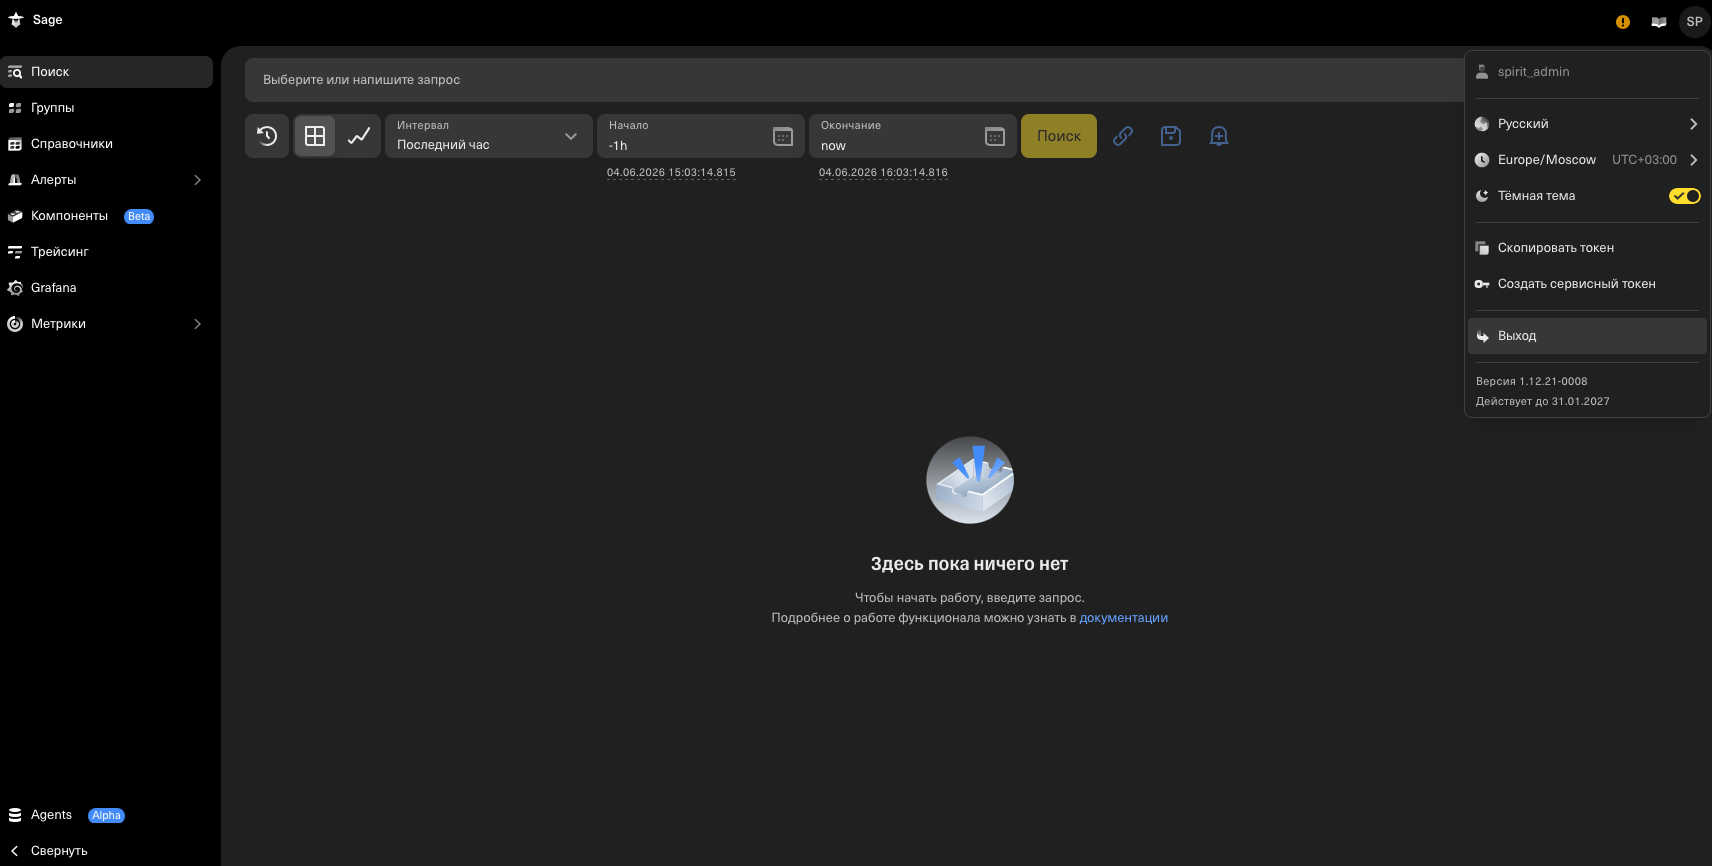The width and height of the screenshot is (1712, 866).
Task: Save query floppy disk icon
Action: click(1171, 136)
